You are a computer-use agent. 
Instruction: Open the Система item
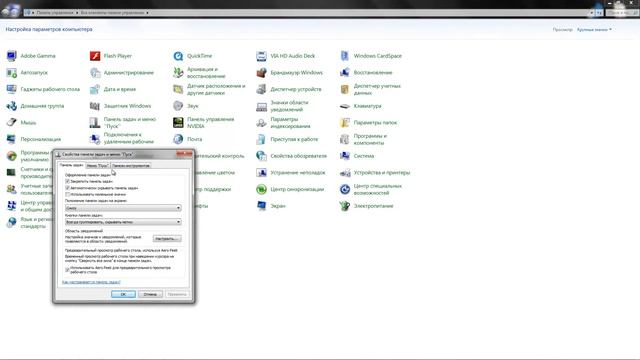coord(357,156)
